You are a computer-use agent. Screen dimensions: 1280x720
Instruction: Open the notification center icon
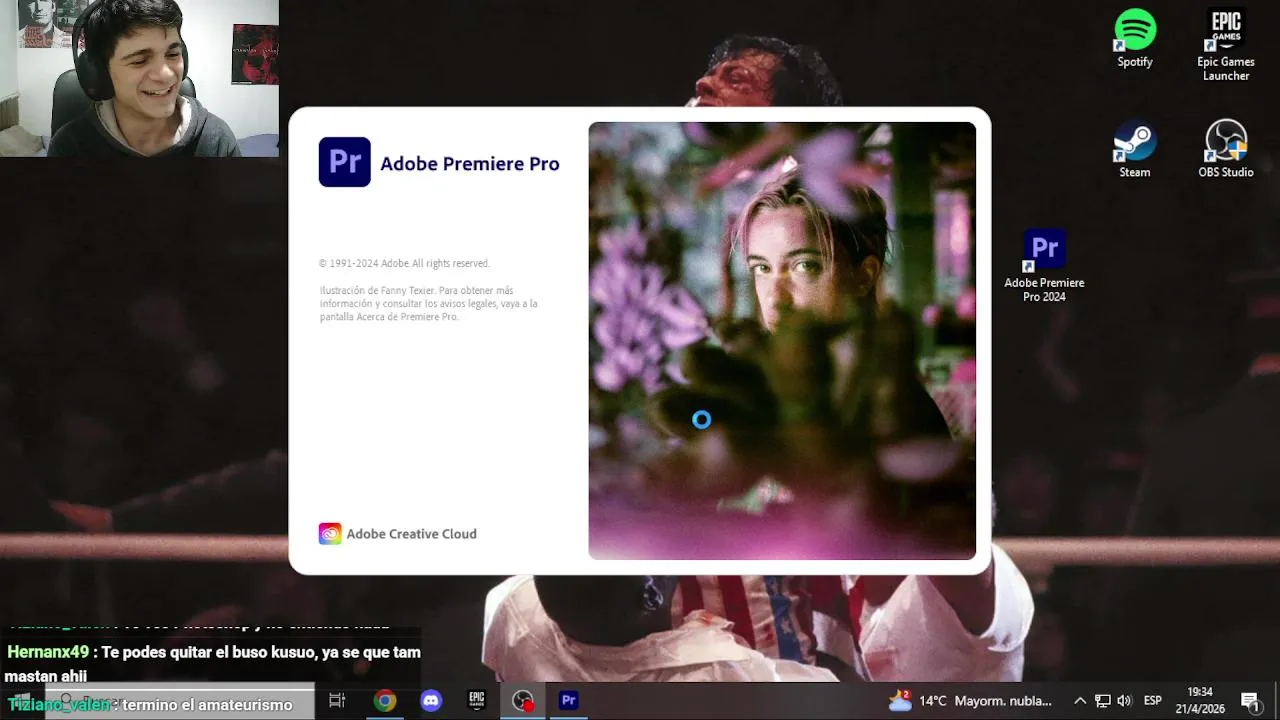(x=1250, y=701)
